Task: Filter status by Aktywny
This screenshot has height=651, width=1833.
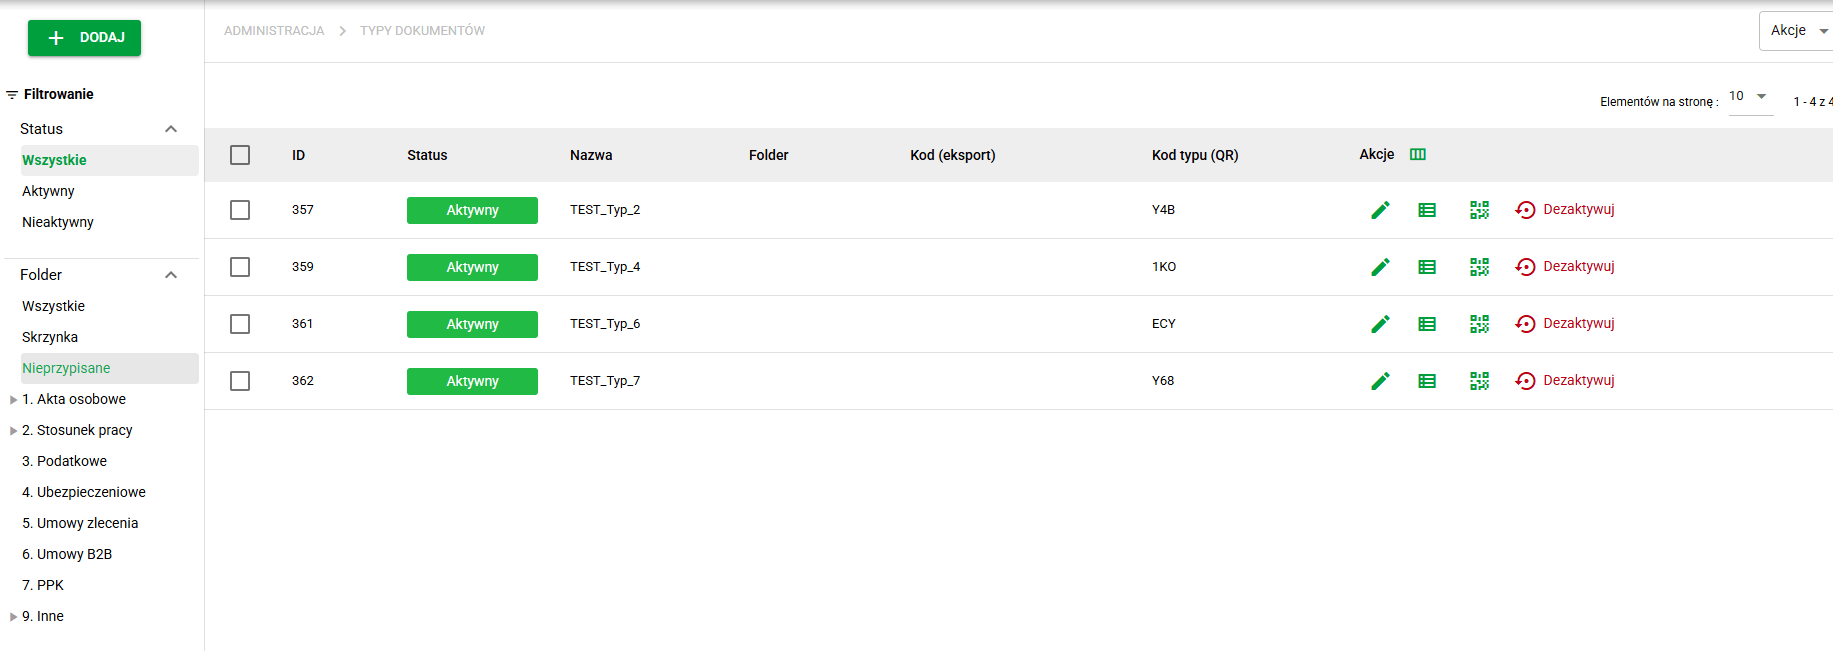Action: (x=48, y=191)
